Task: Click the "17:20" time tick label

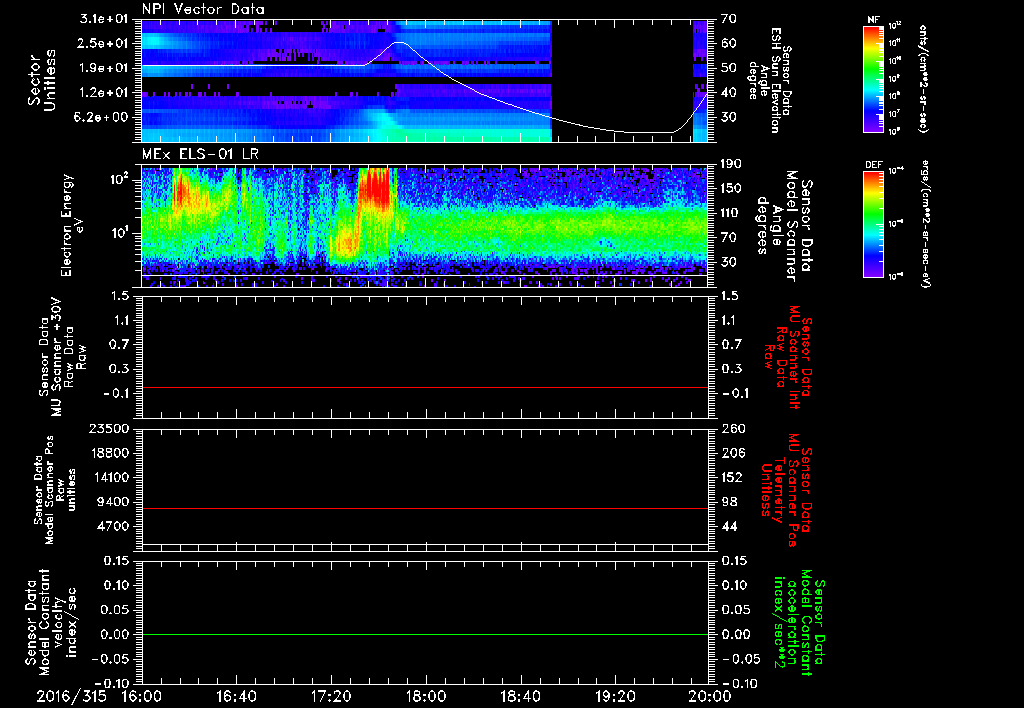Action: click(331, 696)
